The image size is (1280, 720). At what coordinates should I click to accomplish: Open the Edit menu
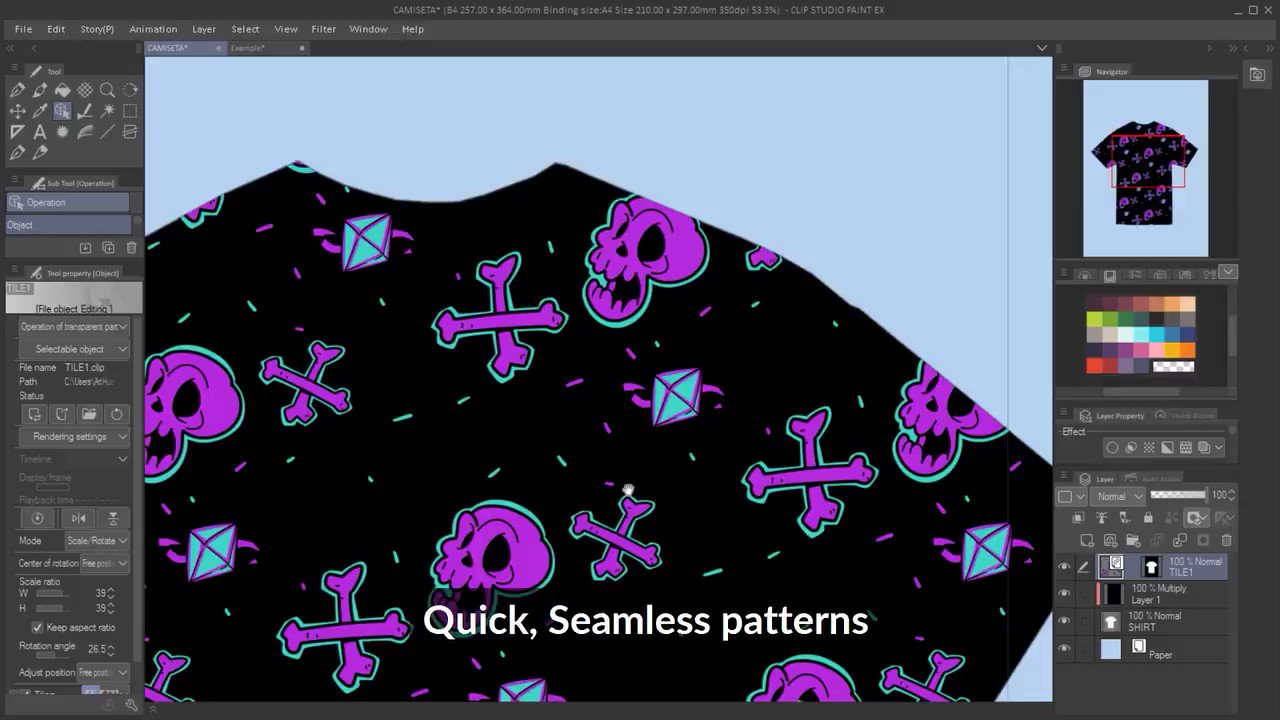click(56, 29)
